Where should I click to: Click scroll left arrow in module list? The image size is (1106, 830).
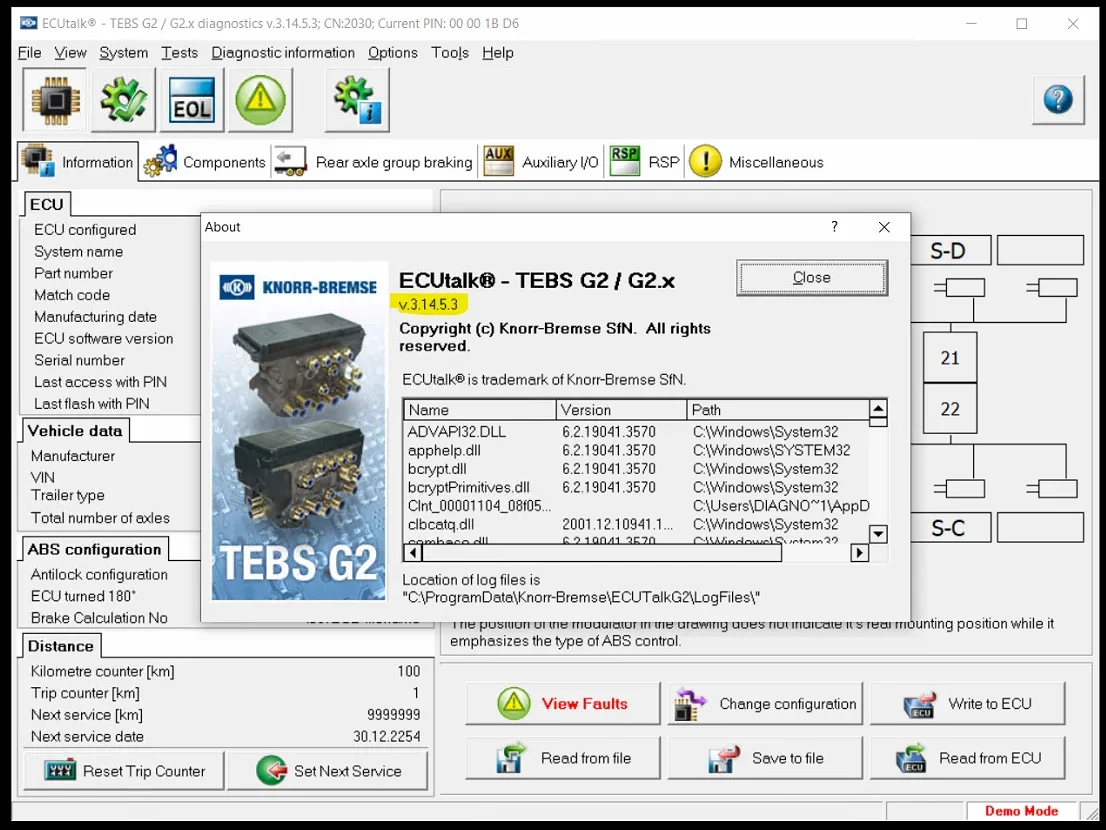coord(413,553)
